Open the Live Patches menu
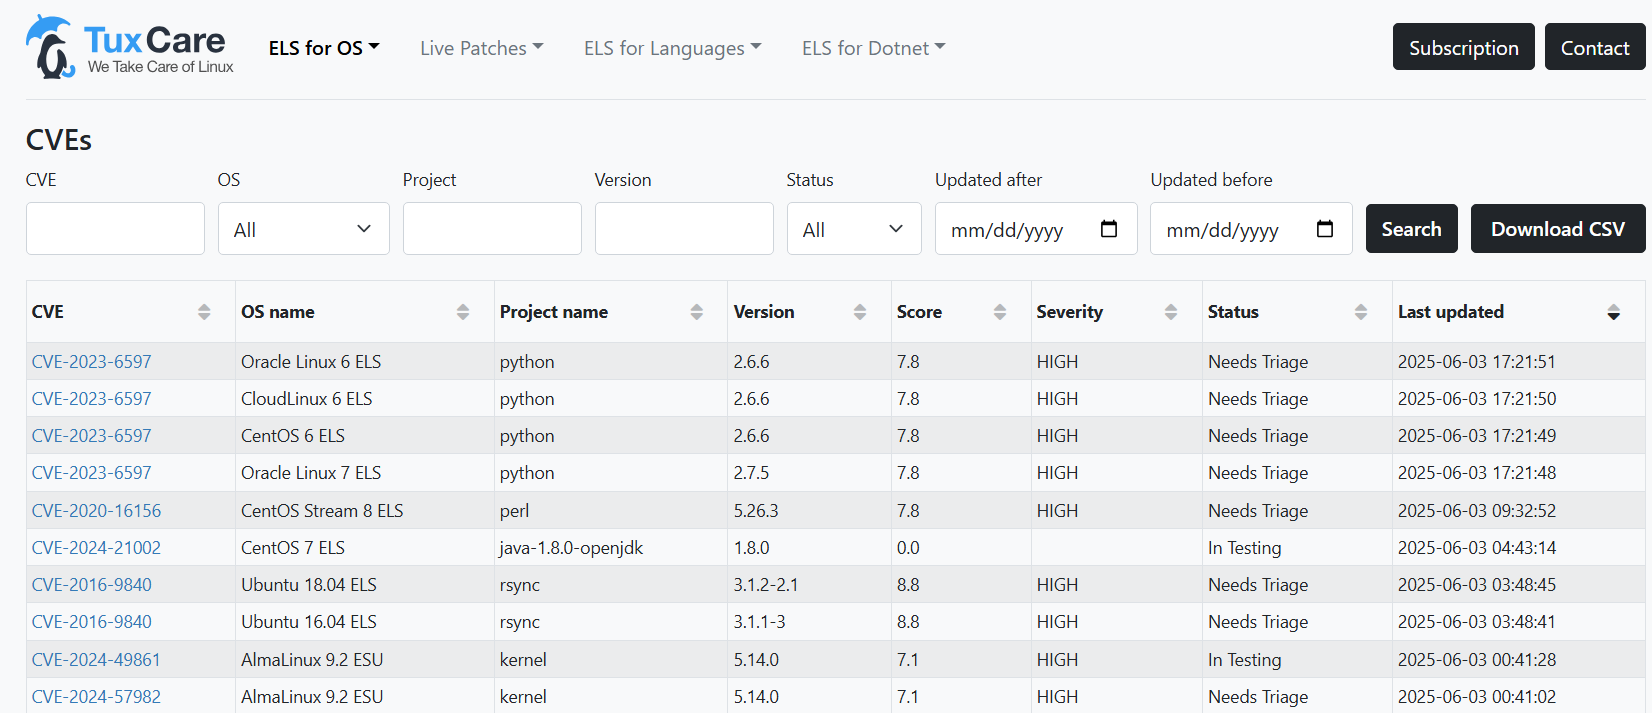 [481, 48]
